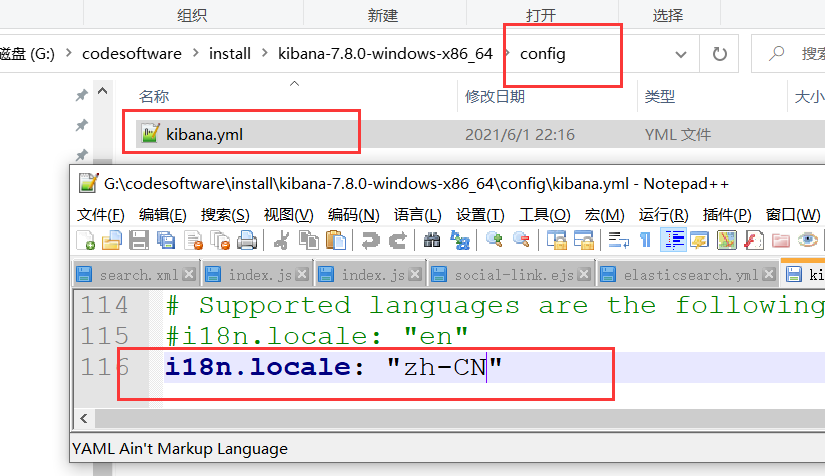Open the user defined language icon
This screenshot has width=825, height=476.
pos(699,240)
